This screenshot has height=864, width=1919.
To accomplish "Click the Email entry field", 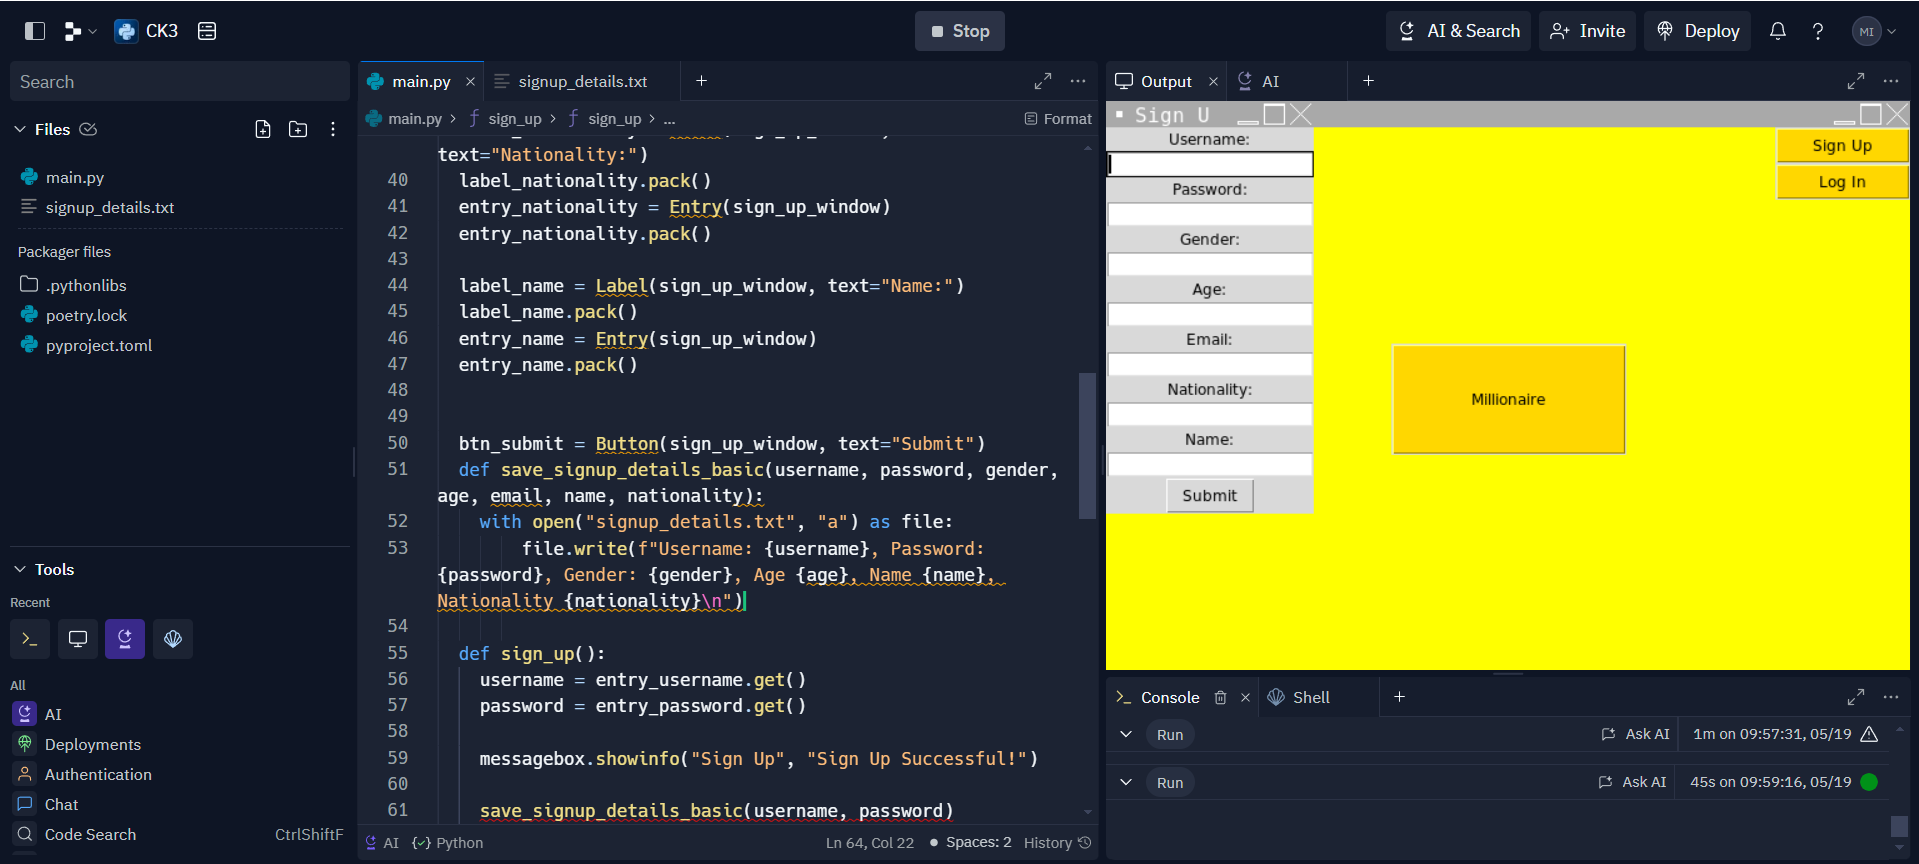I will pyautogui.click(x=1210, y=364).
